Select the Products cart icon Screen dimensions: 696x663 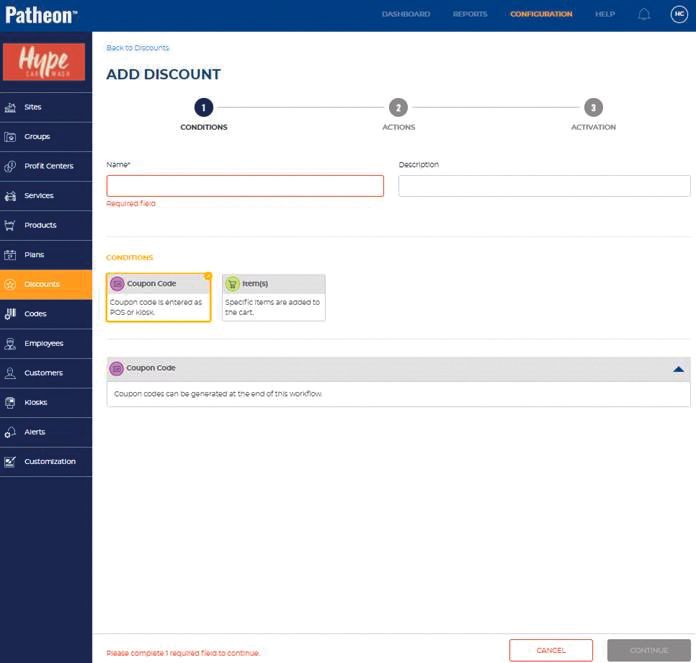pos(11,225)
